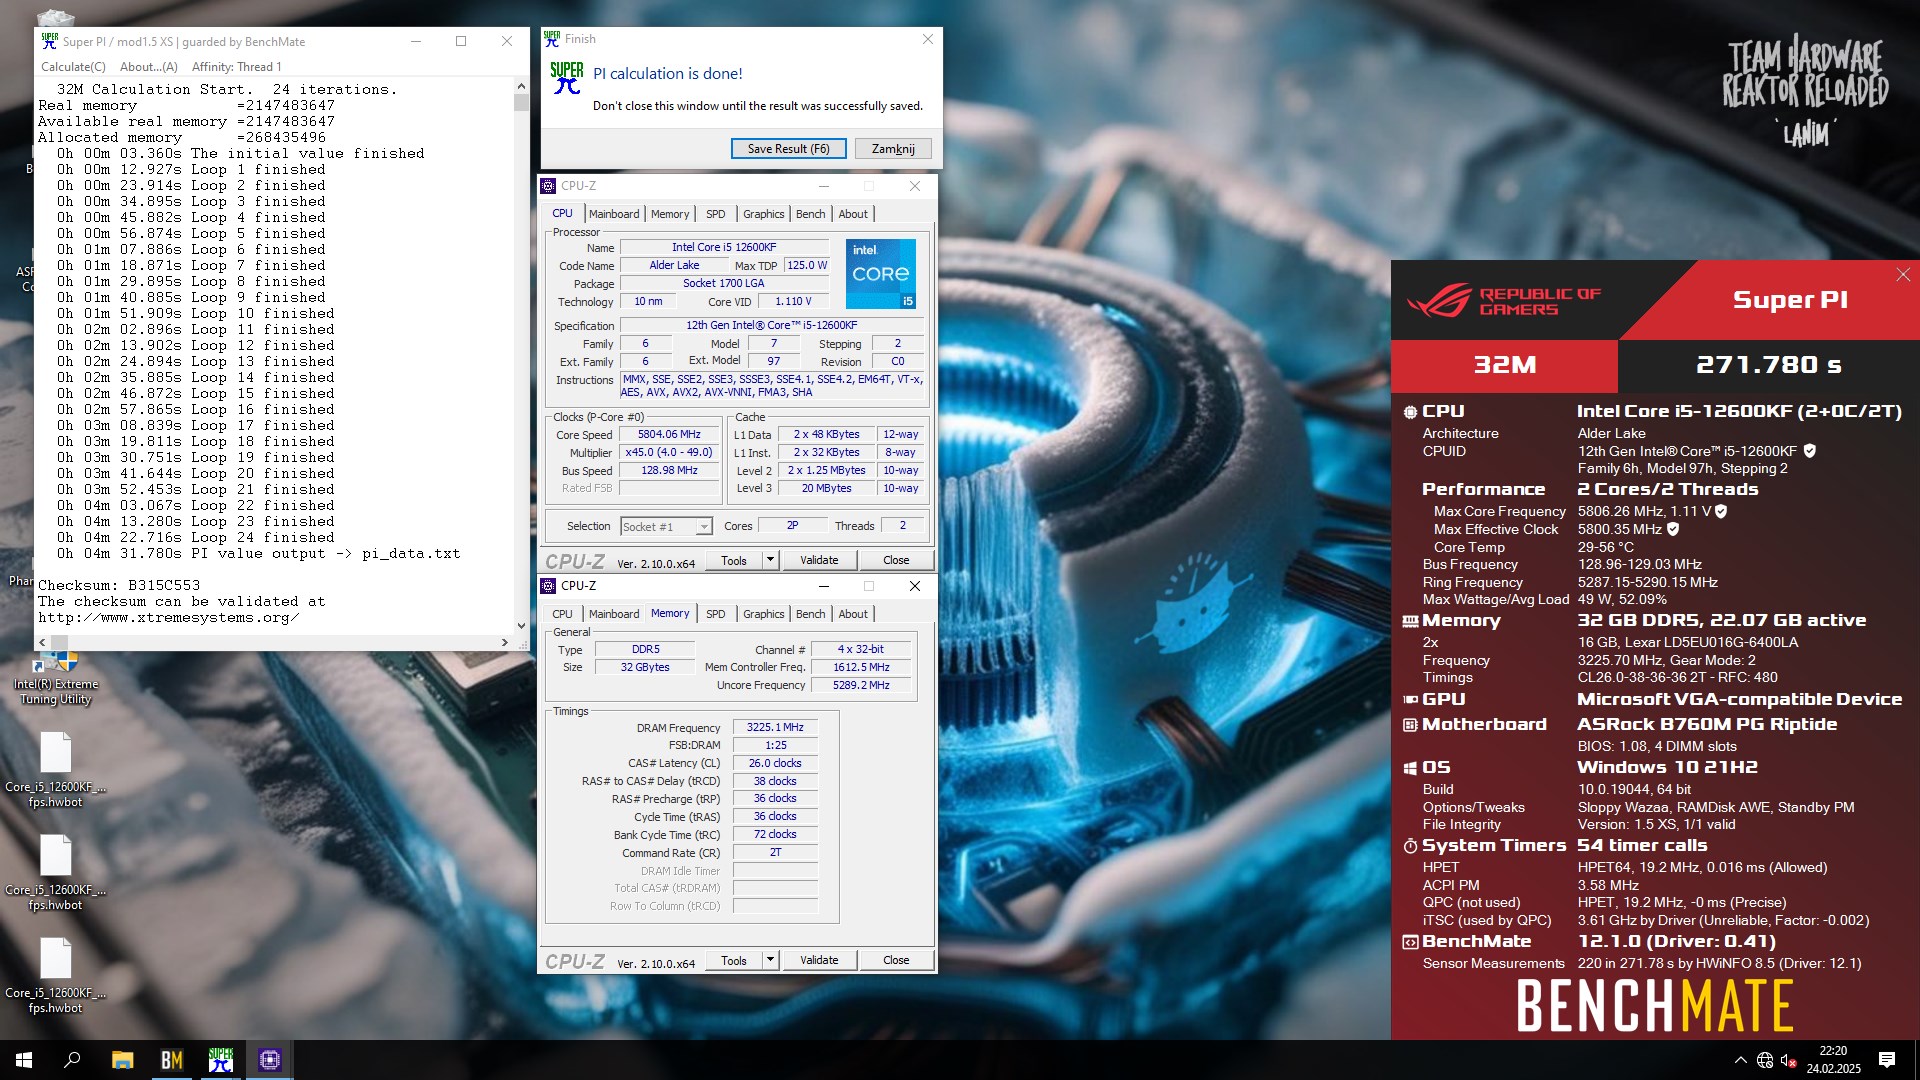Open About...(A) menu in Super PI

point(148,67)
